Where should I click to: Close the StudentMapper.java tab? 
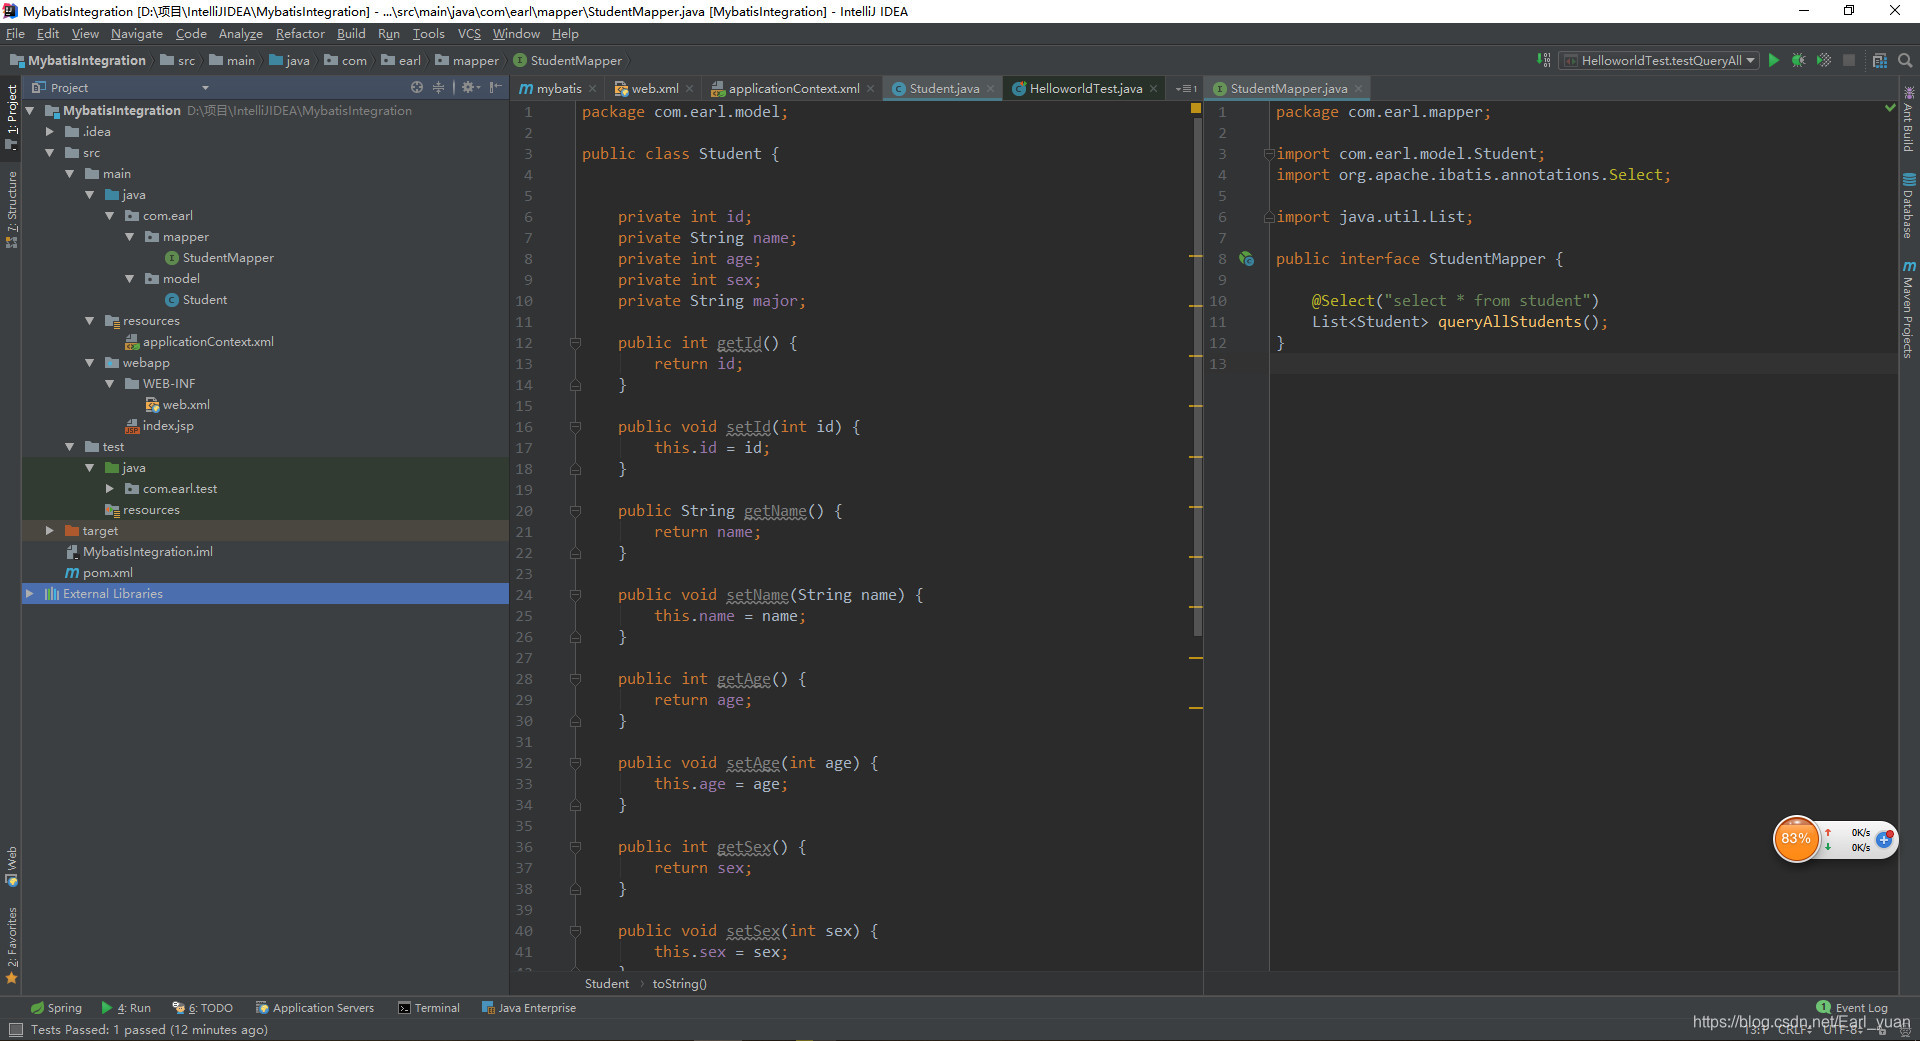(x=1358, y=89)
